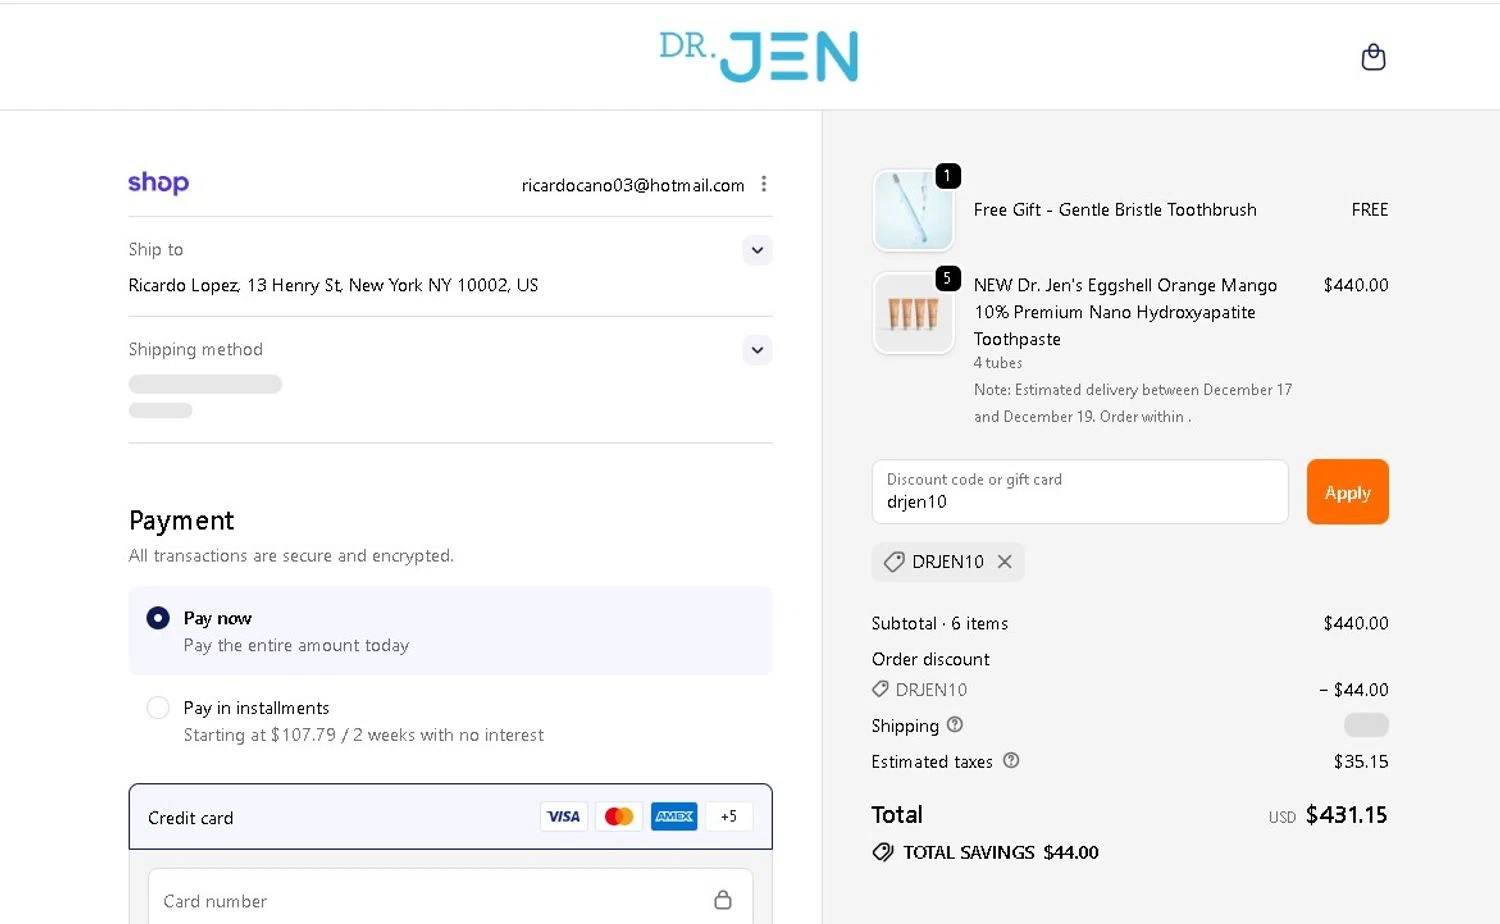Select Pay in installments option
The height and width of the screenshot is (924, 1500).
(x=158, y=708)
